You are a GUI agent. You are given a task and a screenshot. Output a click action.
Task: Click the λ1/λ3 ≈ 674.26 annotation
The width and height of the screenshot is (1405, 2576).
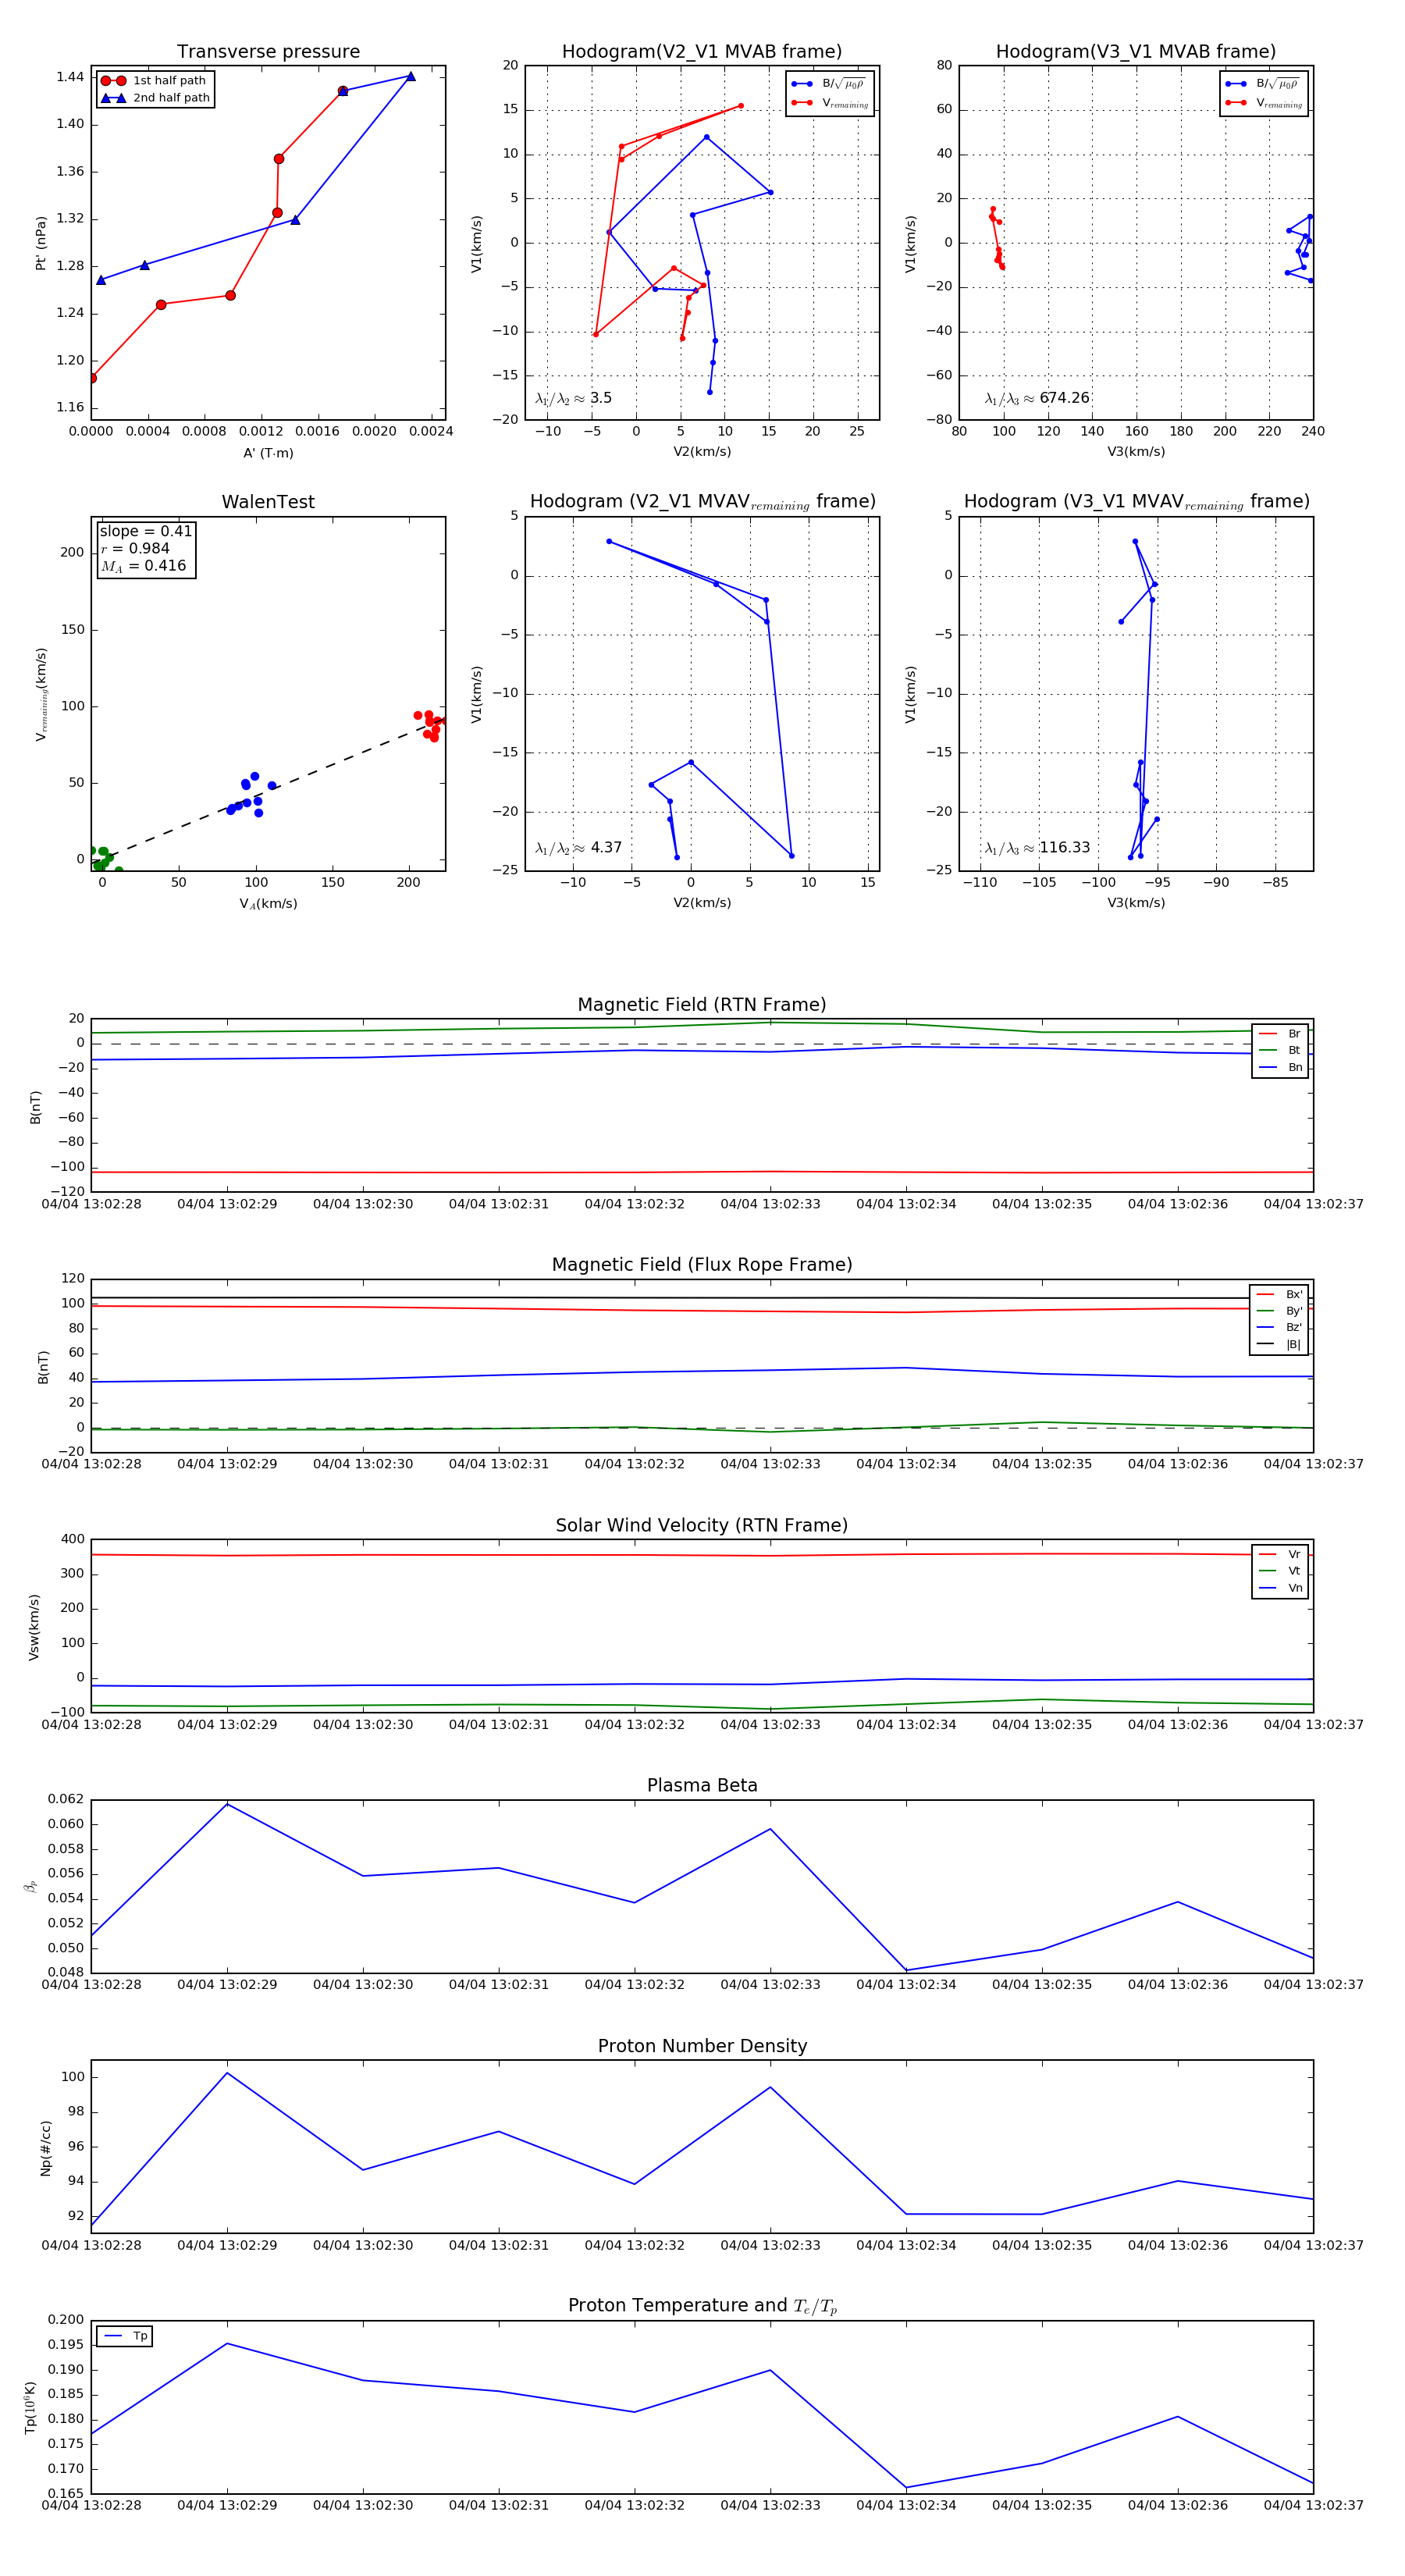[x=1037, y=398]
